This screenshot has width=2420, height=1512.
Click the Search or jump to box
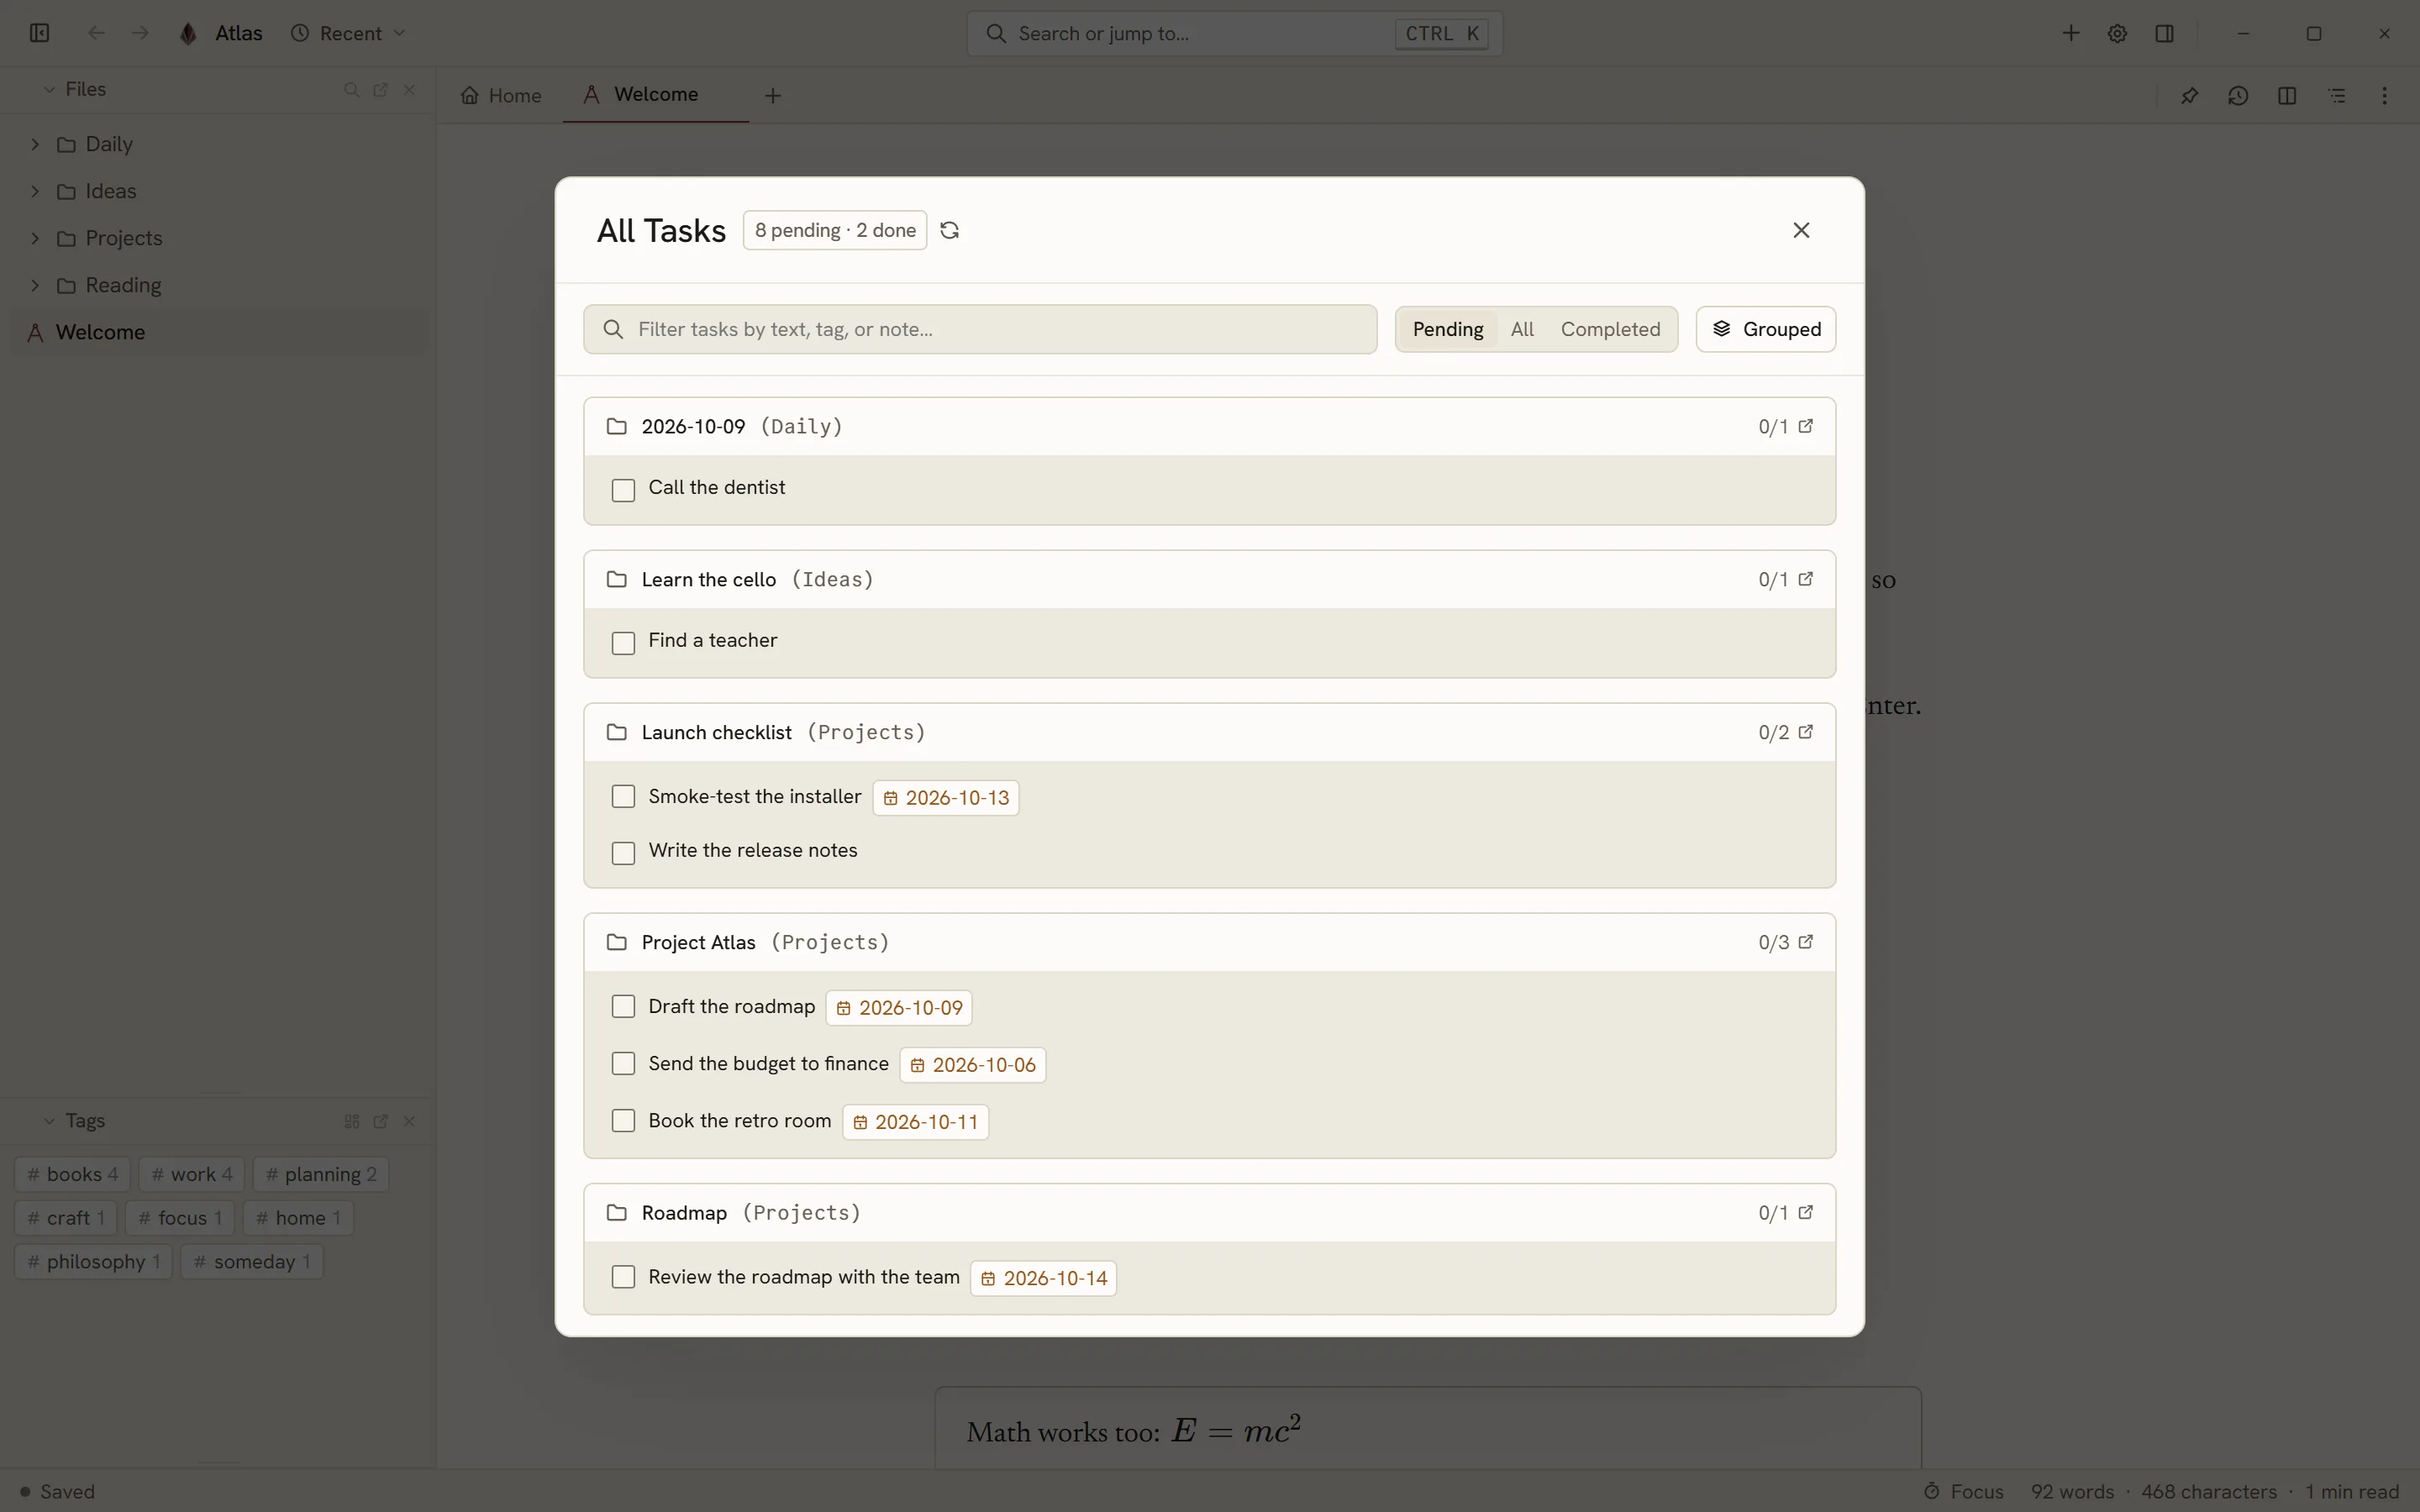click(x=1234, y=33)
